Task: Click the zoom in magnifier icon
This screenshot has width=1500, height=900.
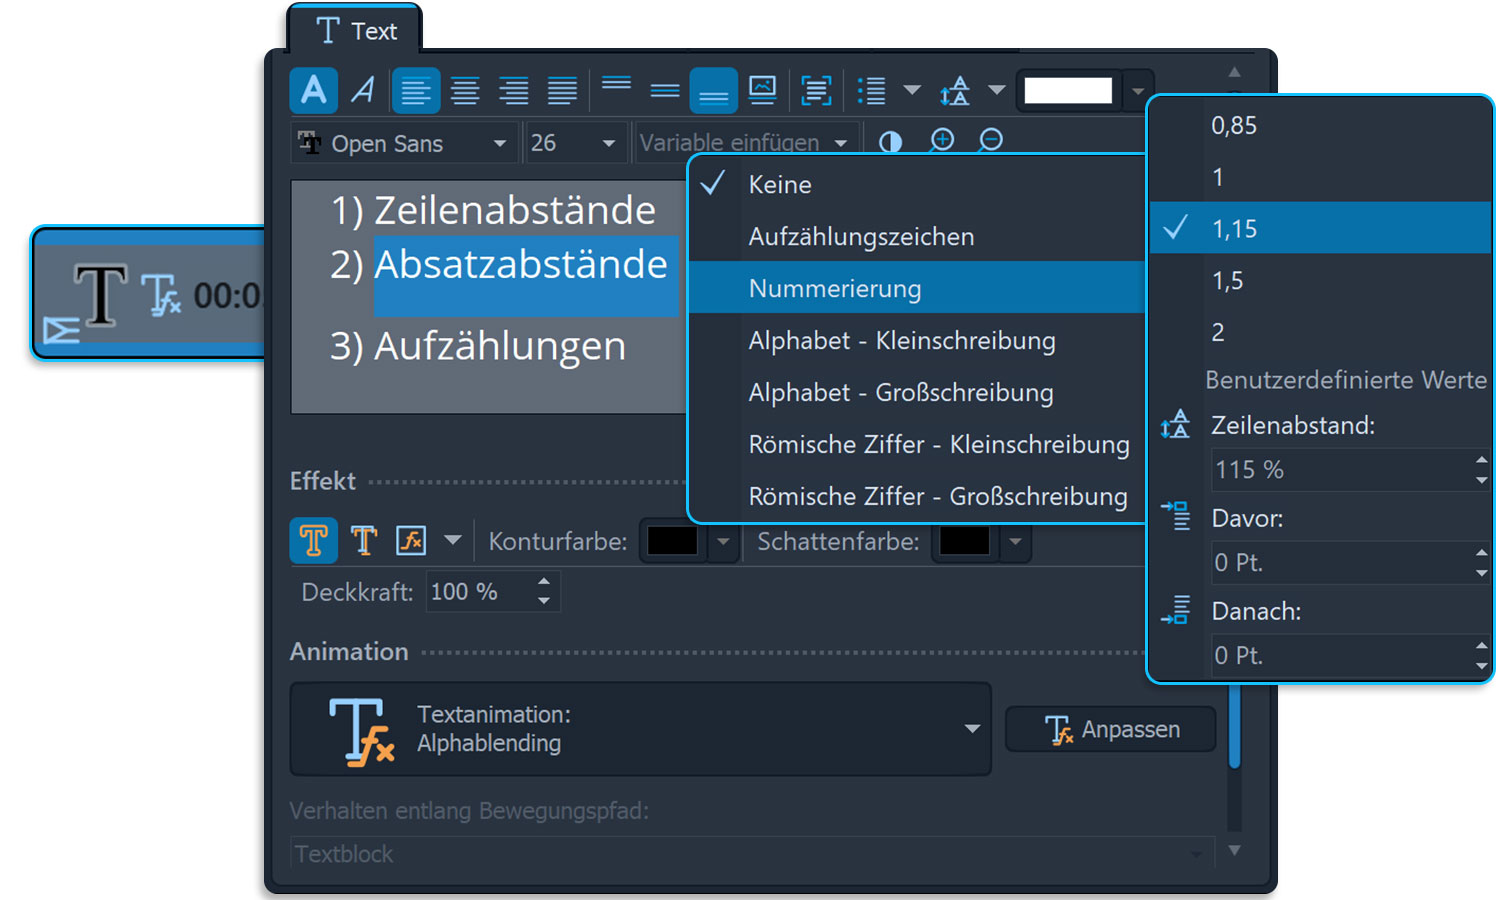Action: [941, 141]
